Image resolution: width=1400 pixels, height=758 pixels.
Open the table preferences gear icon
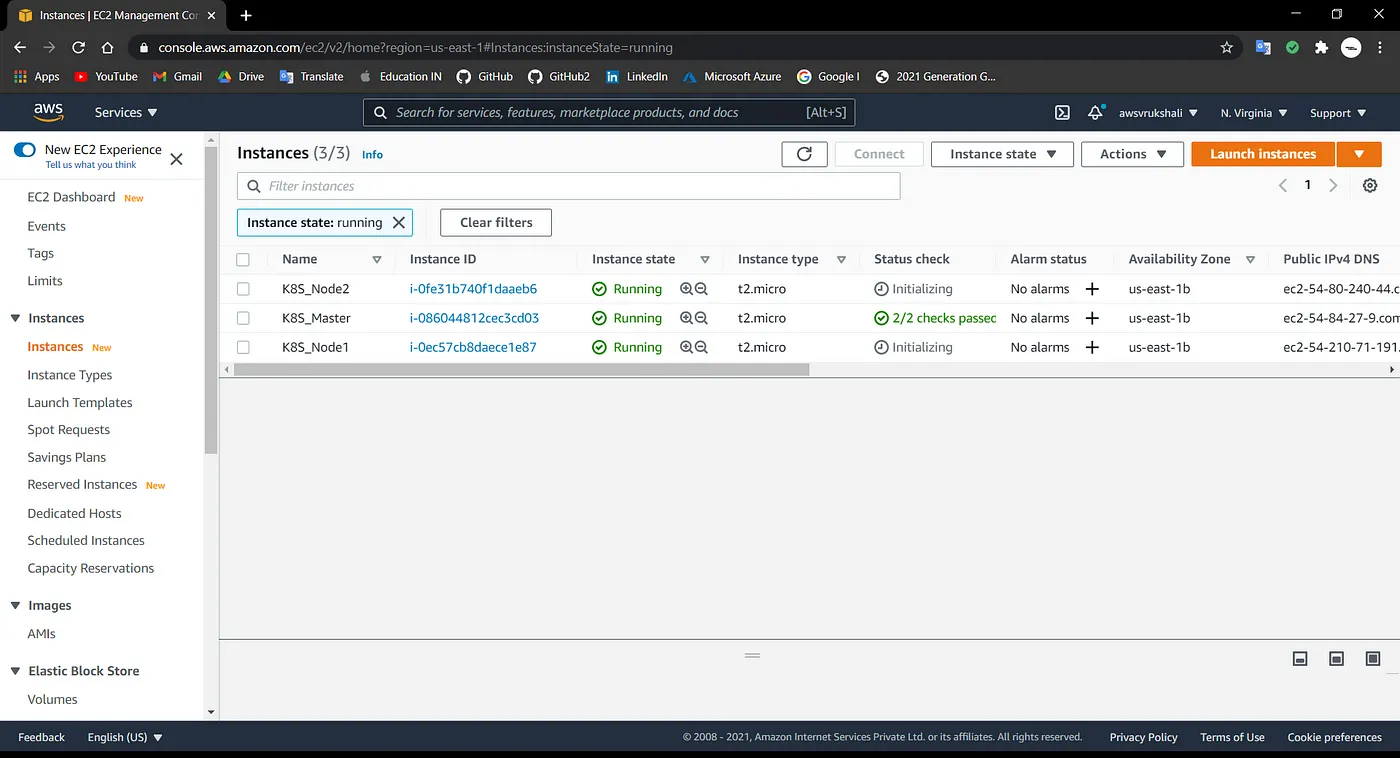1370,185
